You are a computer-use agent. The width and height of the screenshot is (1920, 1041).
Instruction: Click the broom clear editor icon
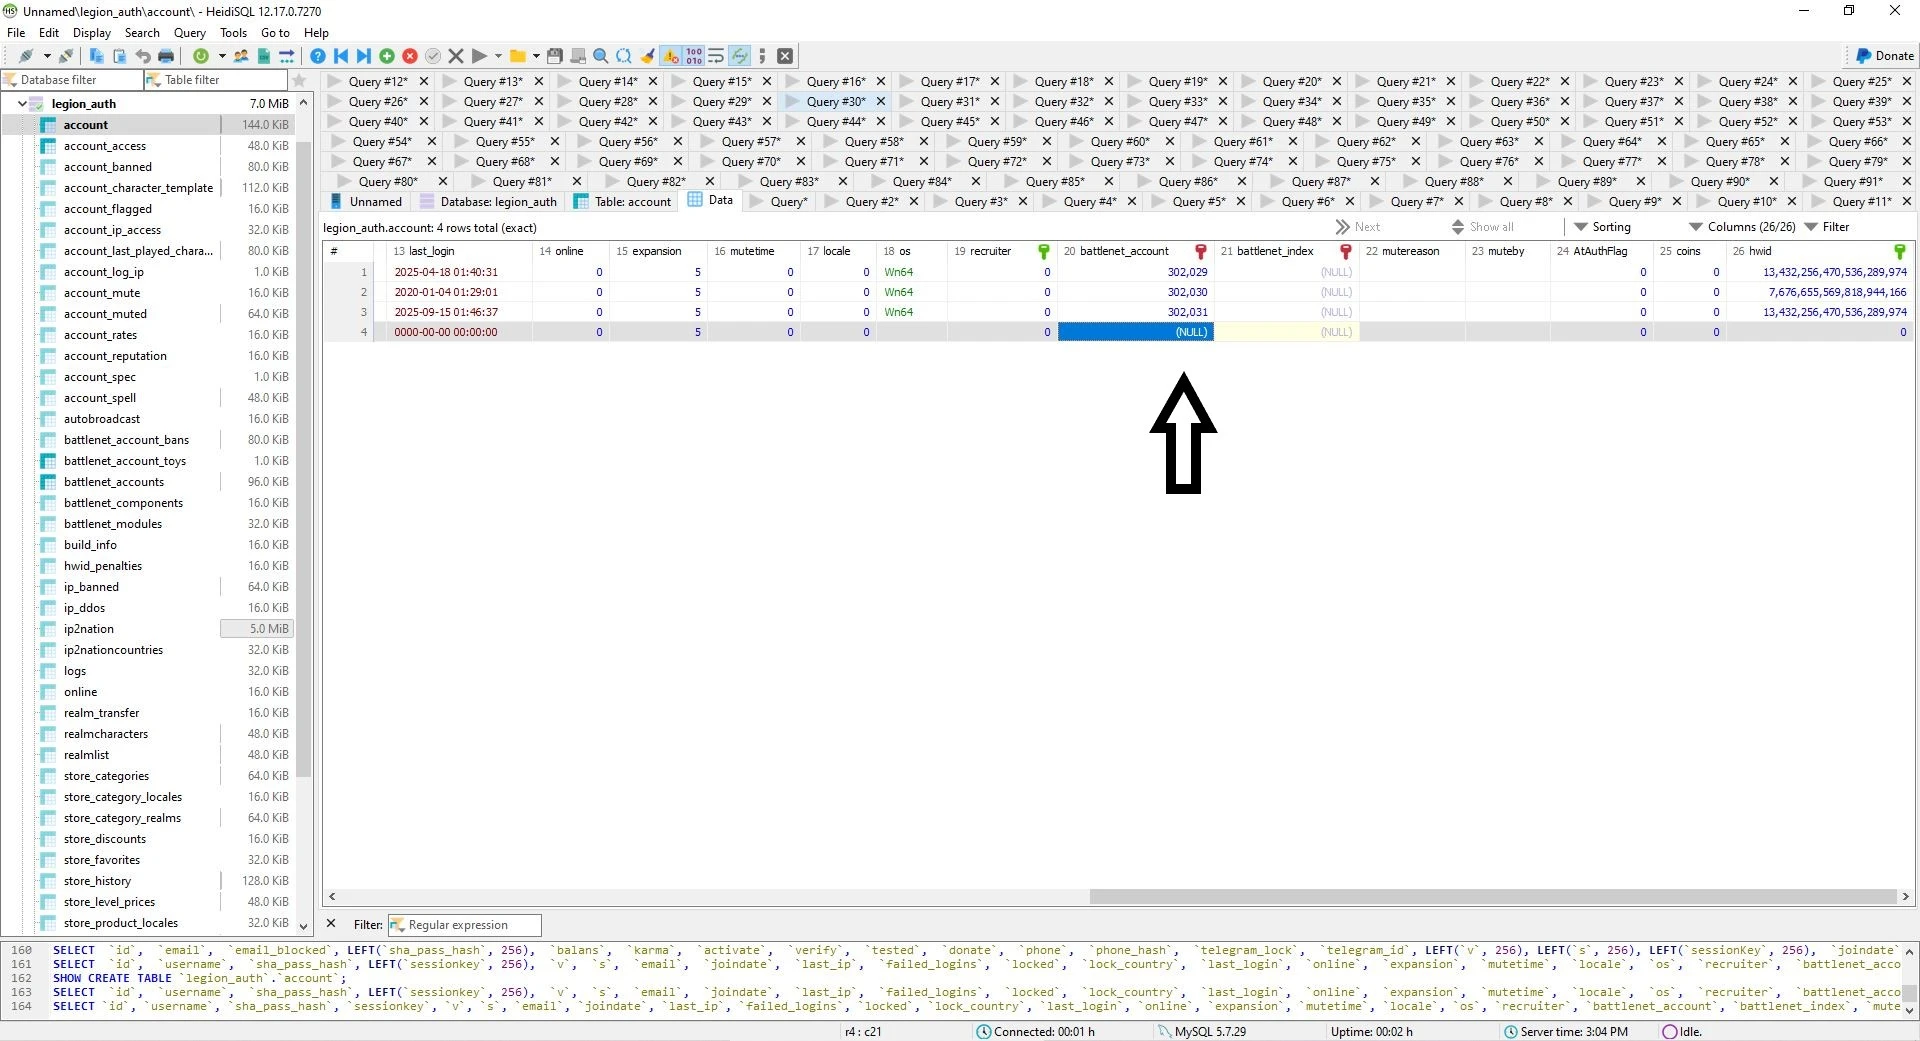pos(647,56)
